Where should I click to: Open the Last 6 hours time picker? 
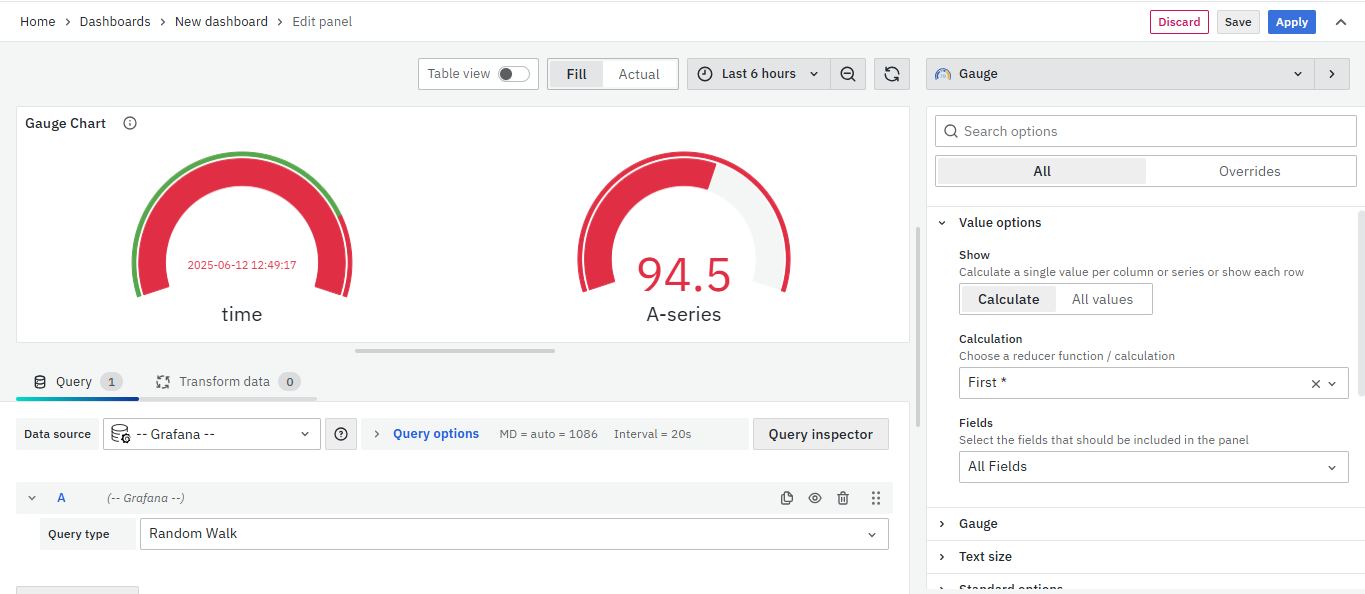759,74
